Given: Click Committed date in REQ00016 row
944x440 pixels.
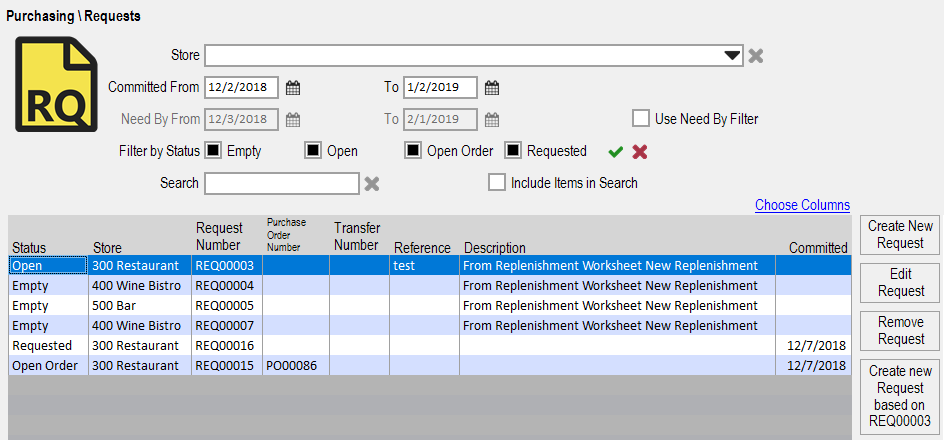Looking at the screenshot, I should tap(813, 345).
